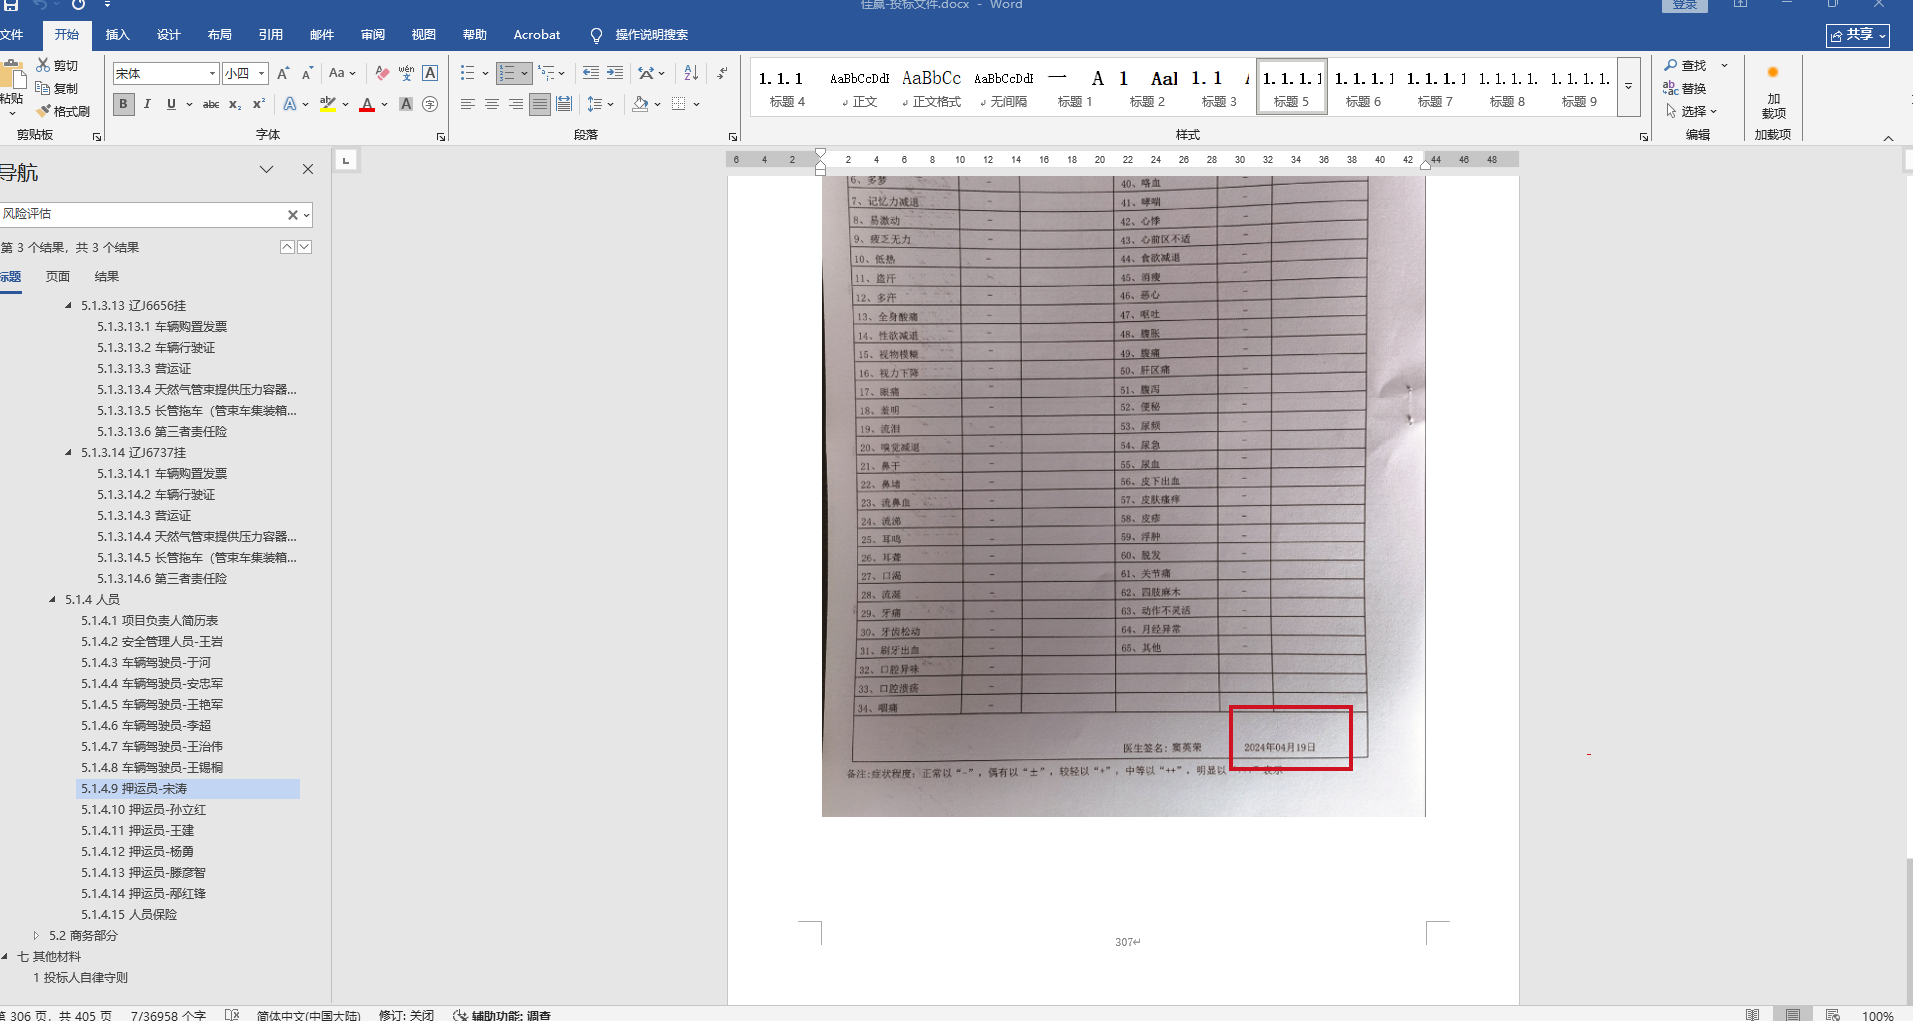Switch navigation pane to Pages (页面) tab
Image resolution: width=1913 pixels, height=1021 pixels.
coord(58,277)
